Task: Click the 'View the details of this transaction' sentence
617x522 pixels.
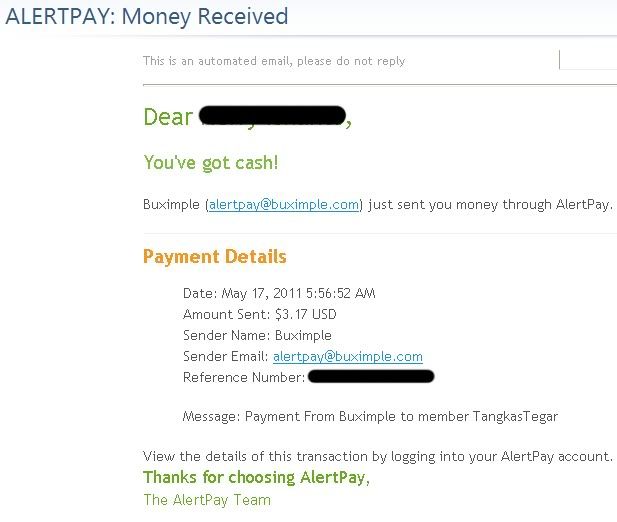Action: pyautogui.click(x=378, y=457)
